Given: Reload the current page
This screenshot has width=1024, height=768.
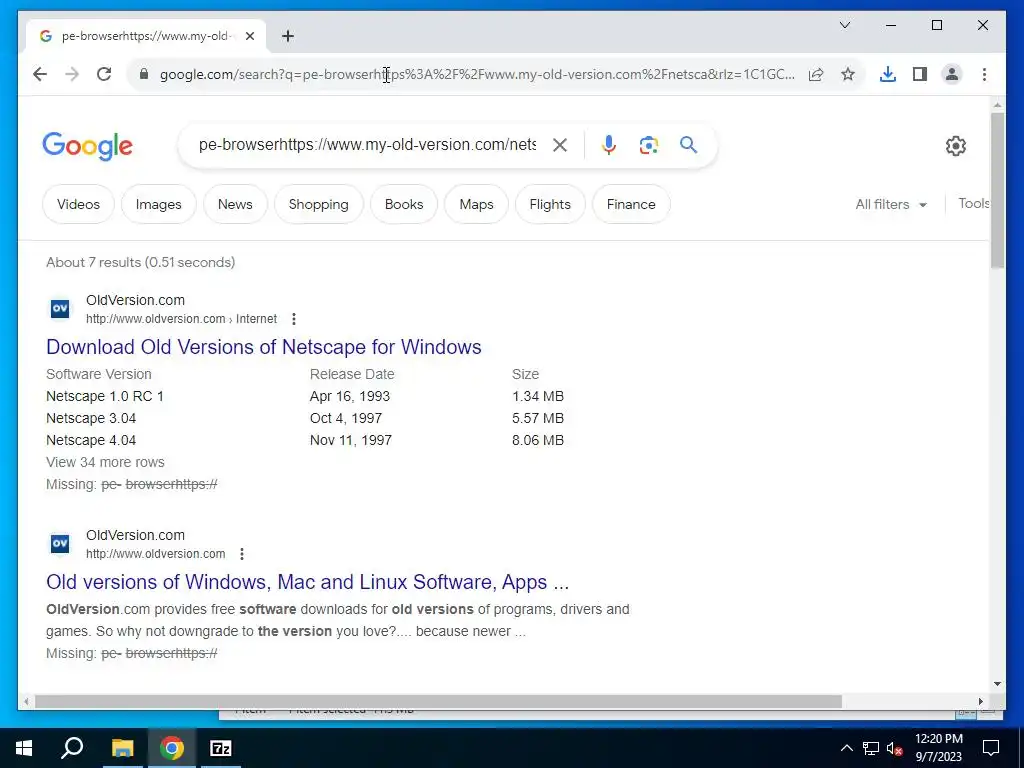Looking at the screenshot, I should [x=104, y=74].
